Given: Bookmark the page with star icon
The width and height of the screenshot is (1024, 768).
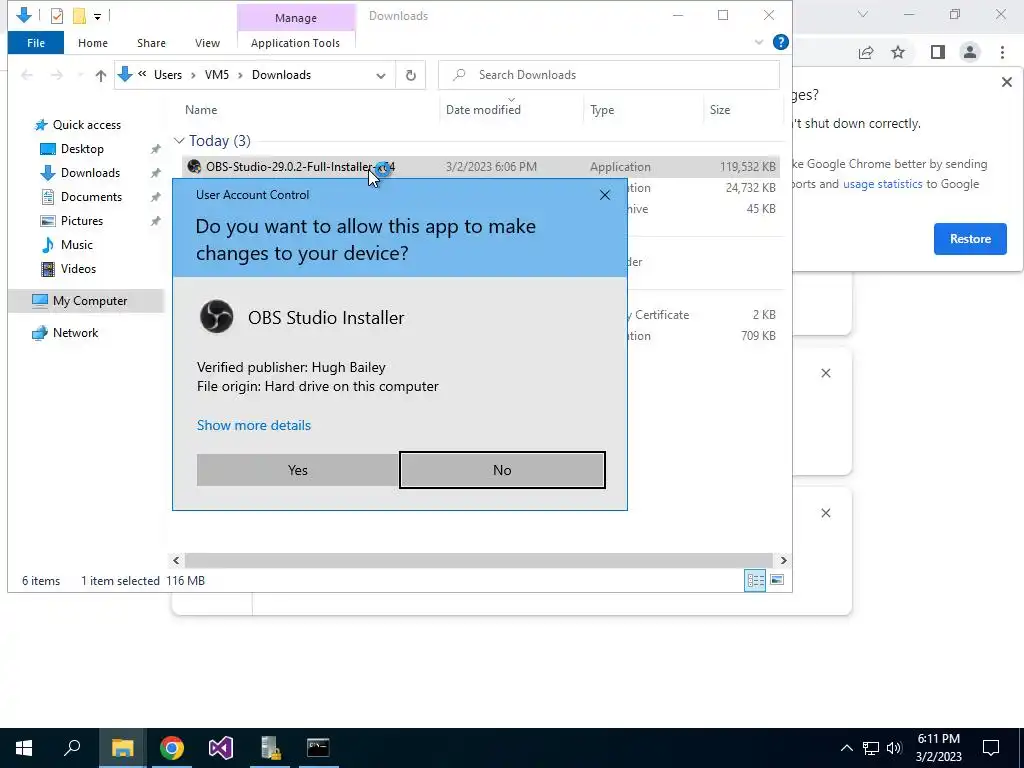Looking at the screenshot, I should click(x=898, y=52).
